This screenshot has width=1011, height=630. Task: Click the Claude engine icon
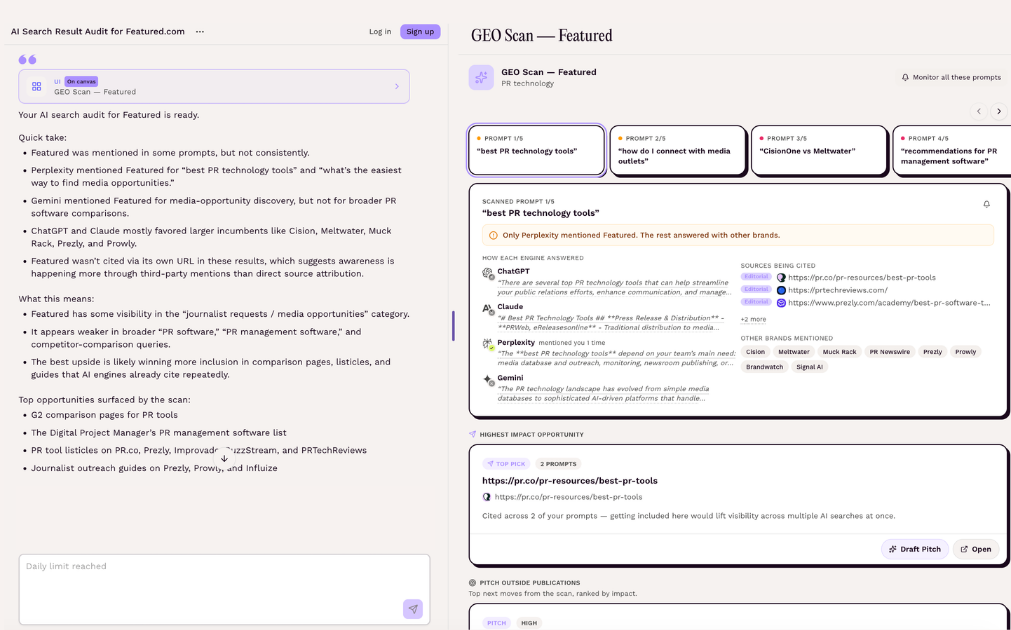point(488,309)
